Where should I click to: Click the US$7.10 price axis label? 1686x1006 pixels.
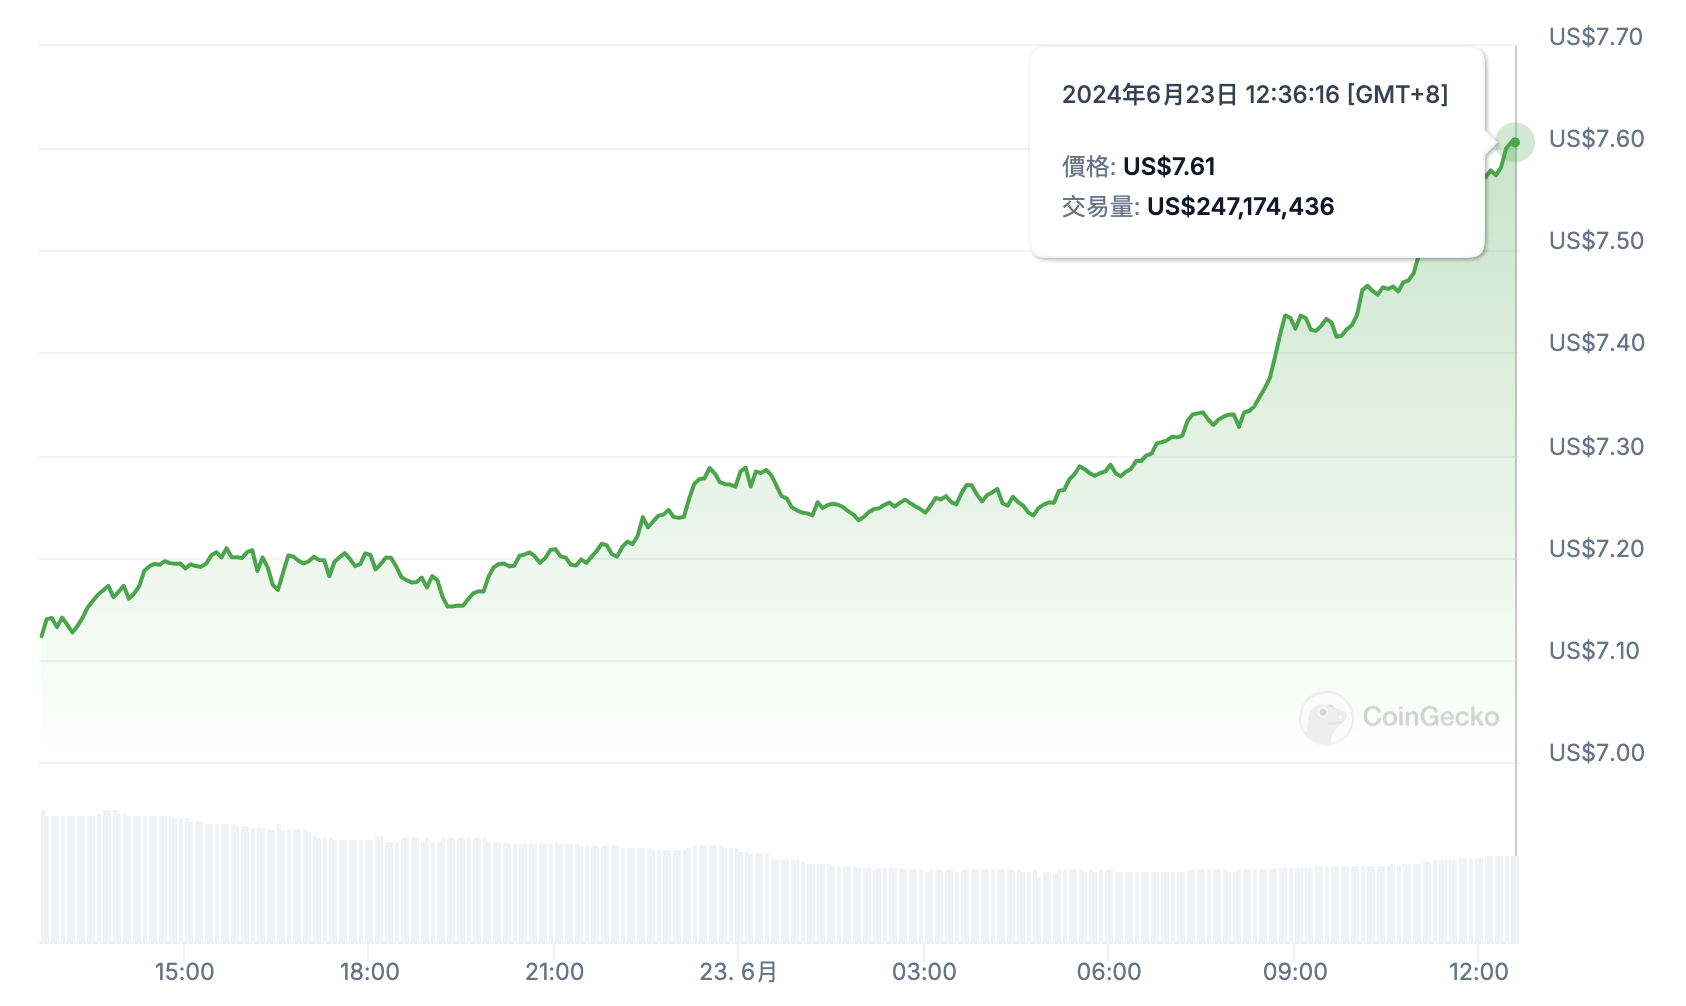click(1594, 651)
